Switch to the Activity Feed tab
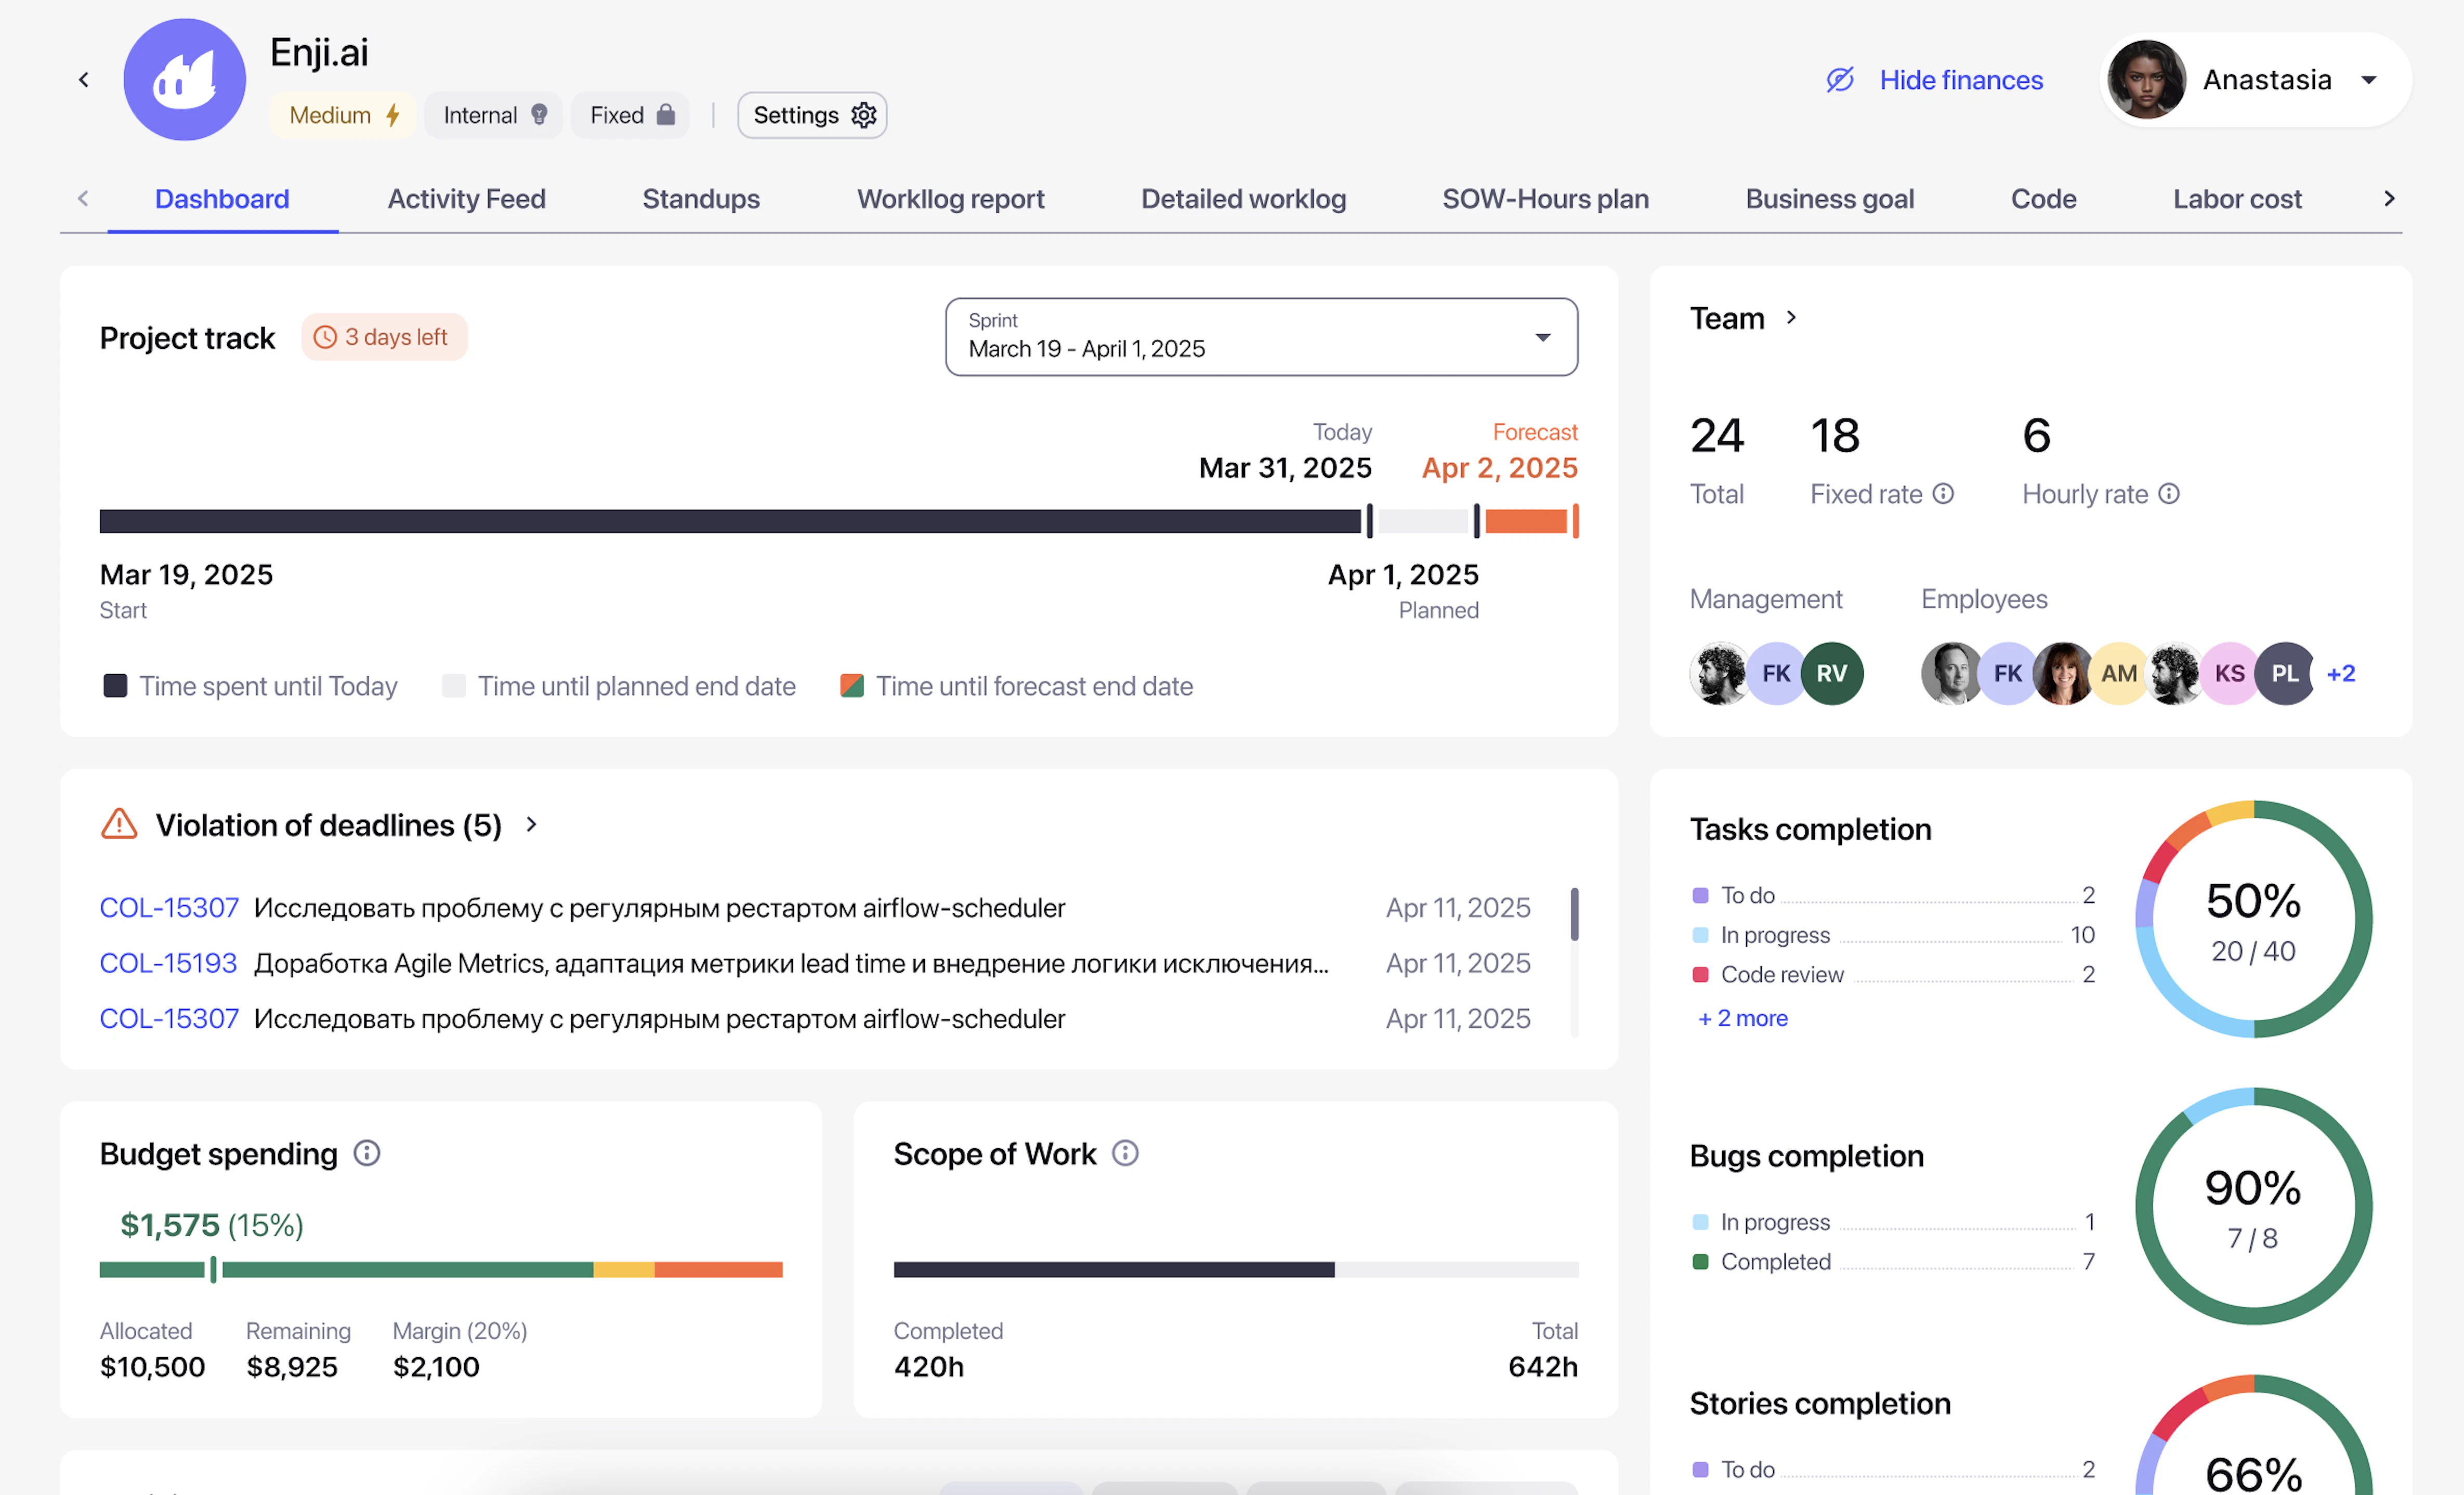2464x1495 pixels. [x=466, y=199]
